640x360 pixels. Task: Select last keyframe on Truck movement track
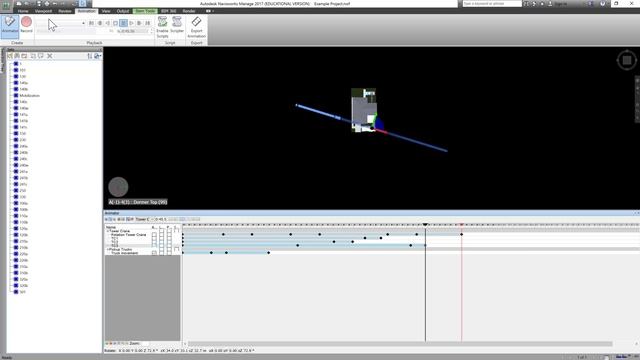(269, 253)
